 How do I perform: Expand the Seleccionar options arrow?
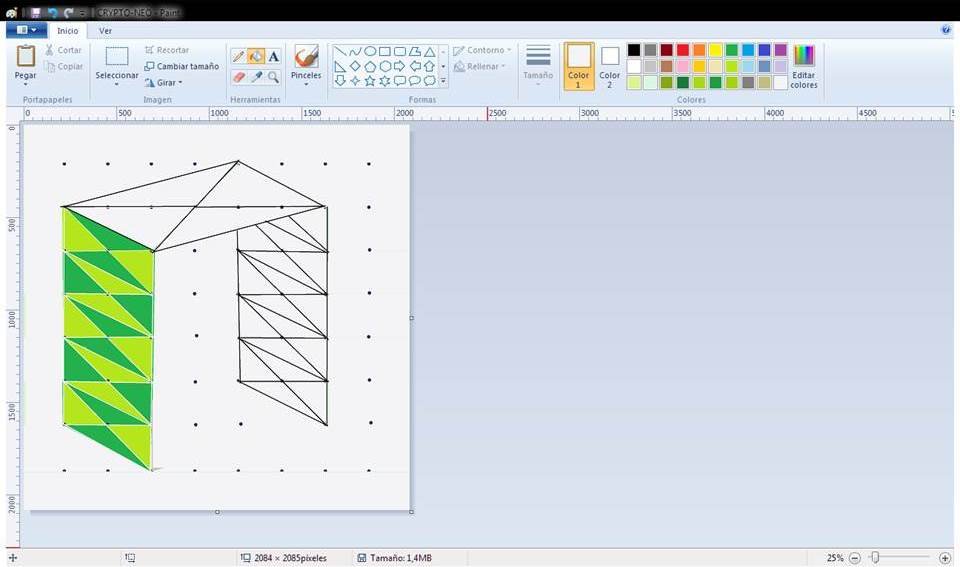coord(116,84)
